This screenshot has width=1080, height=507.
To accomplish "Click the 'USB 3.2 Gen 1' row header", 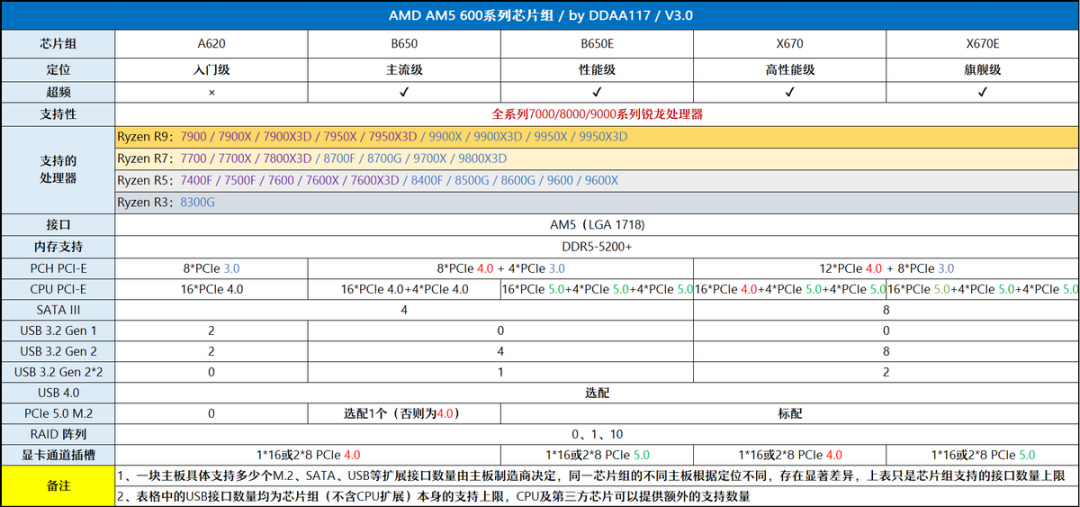I will tap(58, 331).
